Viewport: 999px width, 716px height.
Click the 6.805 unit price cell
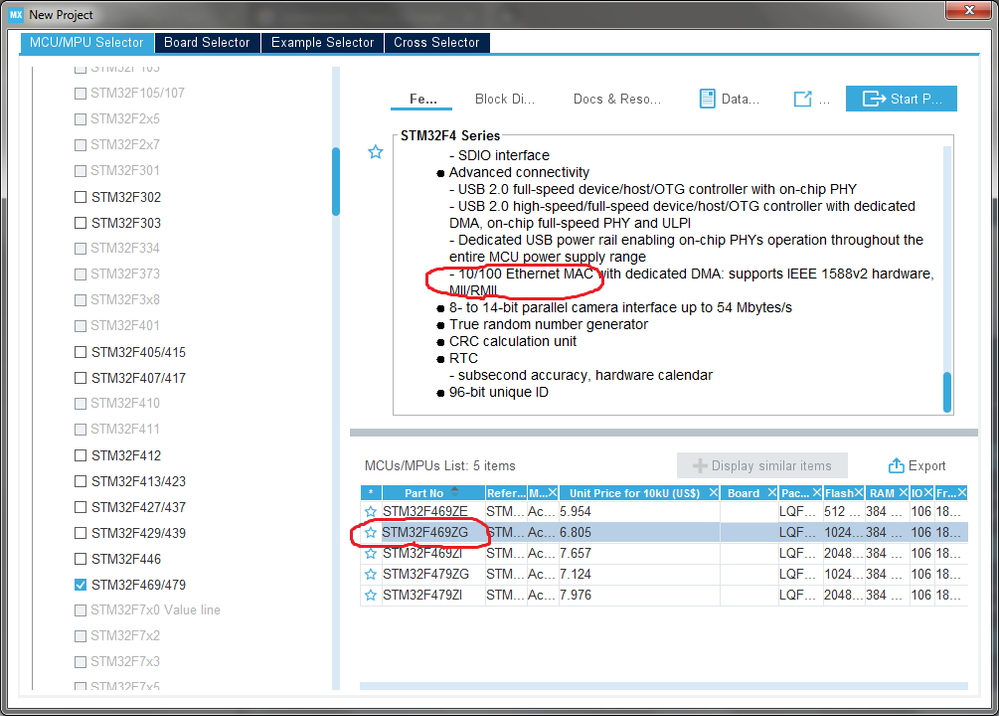pos(575,533)
